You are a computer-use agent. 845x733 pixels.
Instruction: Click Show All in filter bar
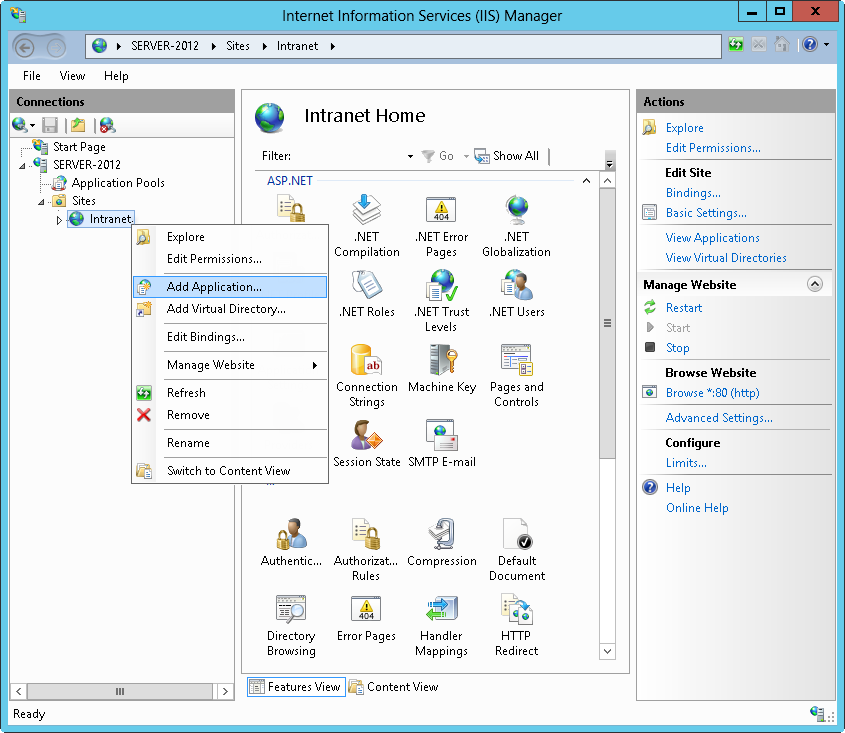[x=507, y=156]
